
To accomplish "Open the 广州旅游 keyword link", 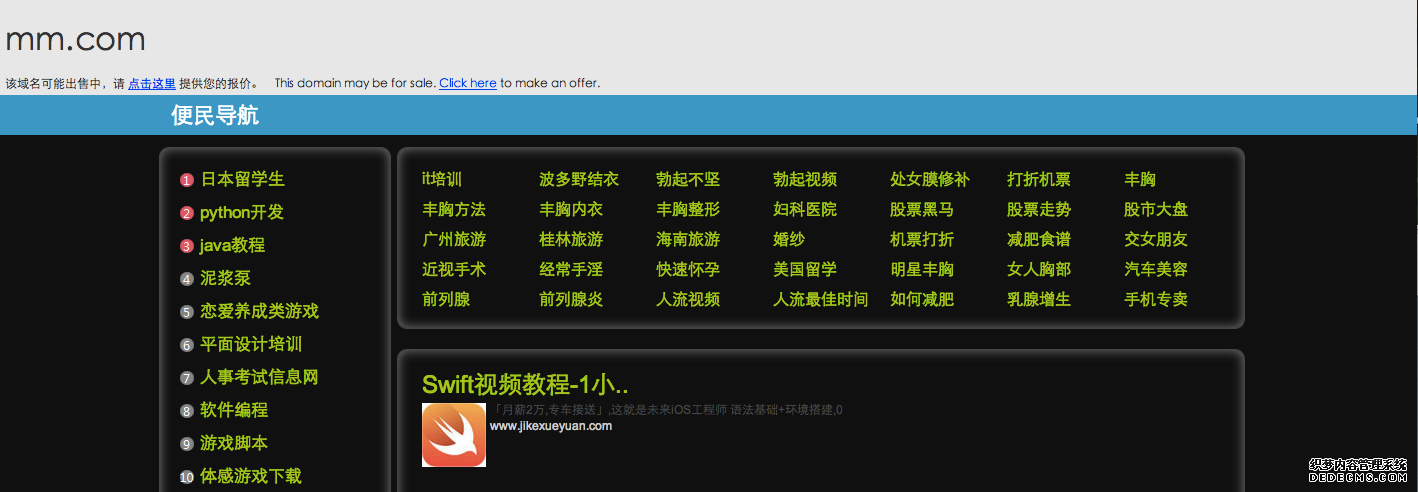I will 454,239.
